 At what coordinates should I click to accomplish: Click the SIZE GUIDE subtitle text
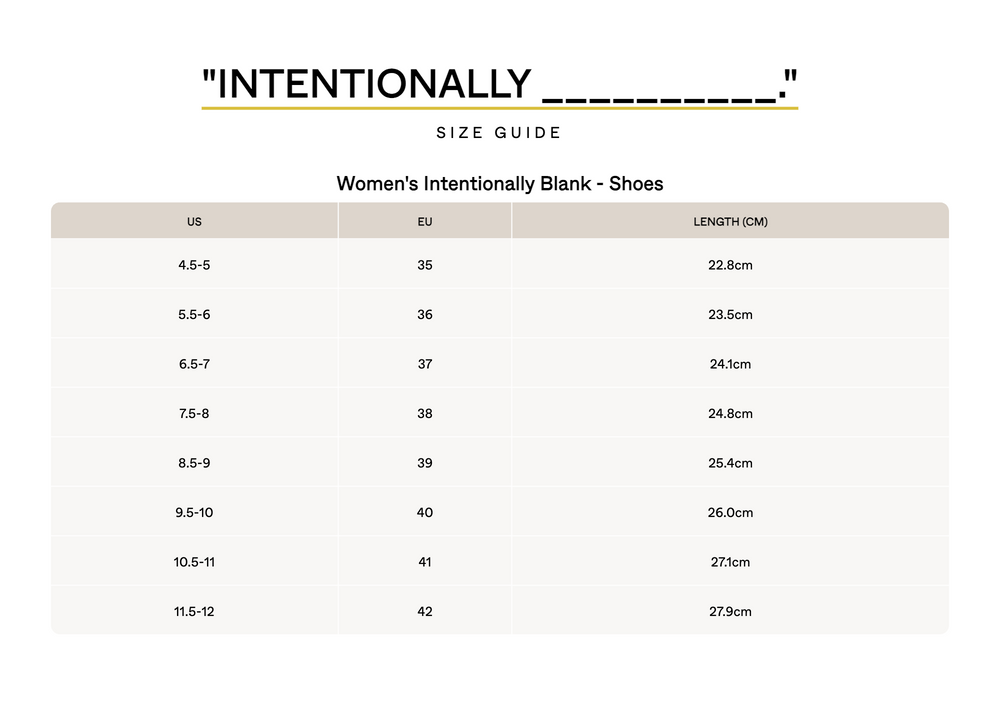click(499, 133)
